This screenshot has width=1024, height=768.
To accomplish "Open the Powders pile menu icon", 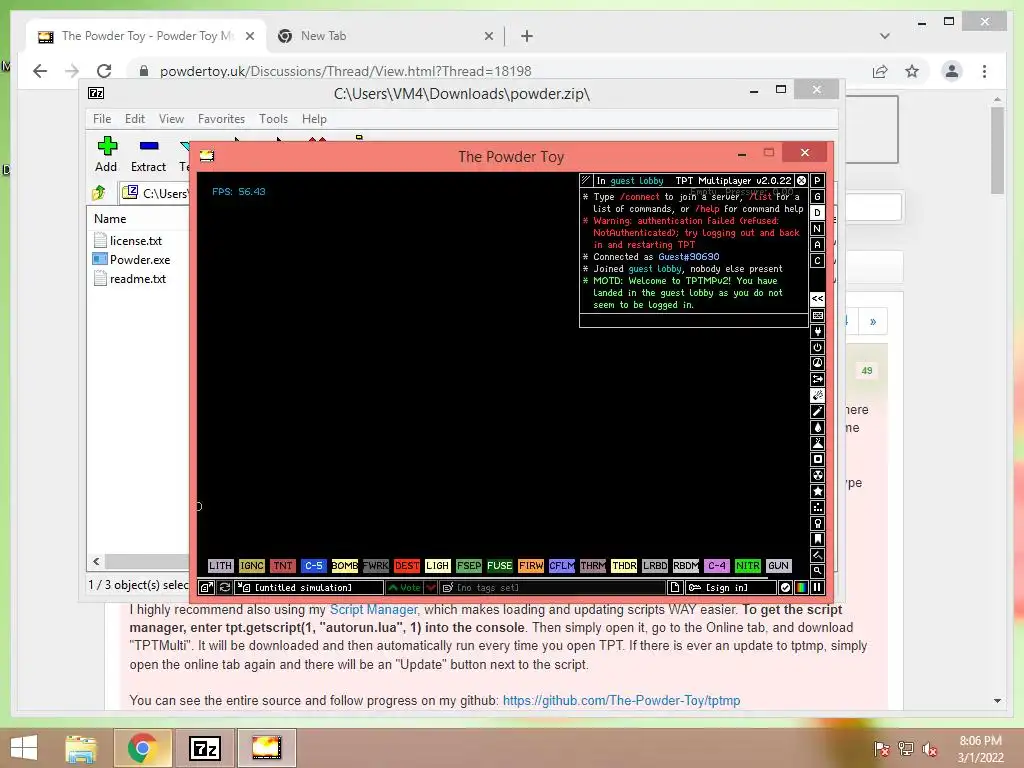I will pos(817,443).
